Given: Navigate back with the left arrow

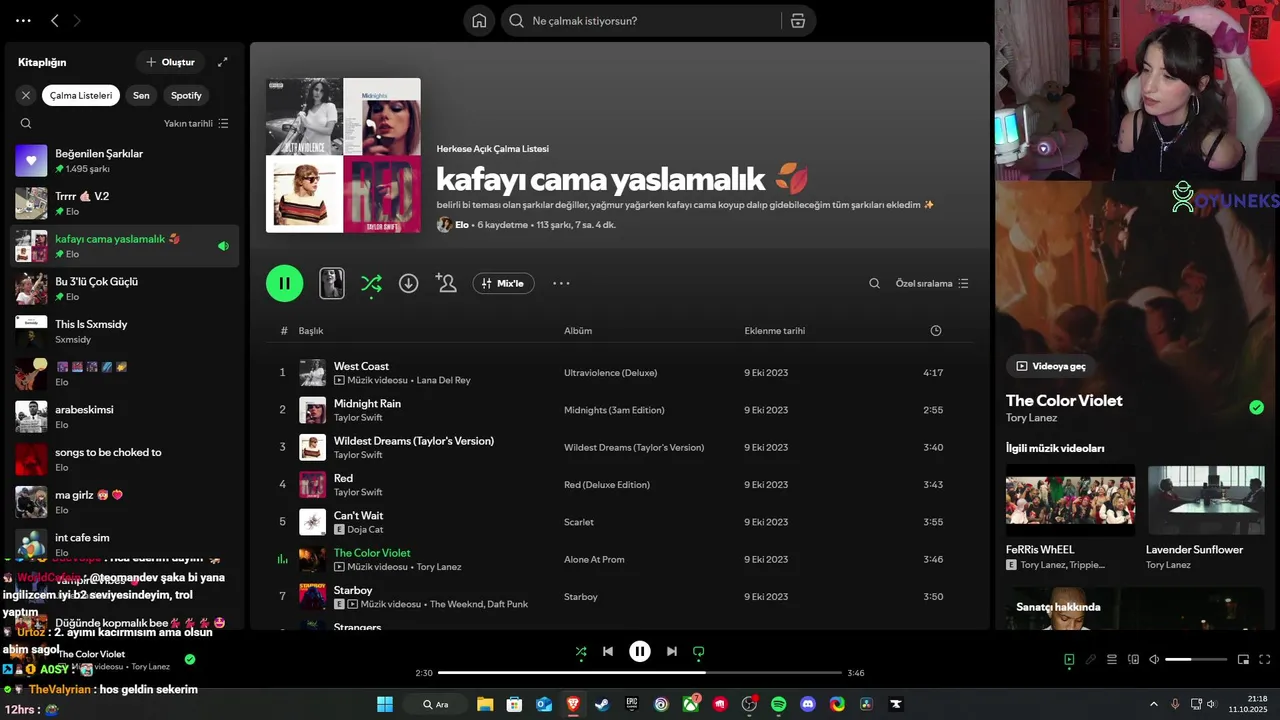Looking at the screenshot, I should (x=55, y=20).
